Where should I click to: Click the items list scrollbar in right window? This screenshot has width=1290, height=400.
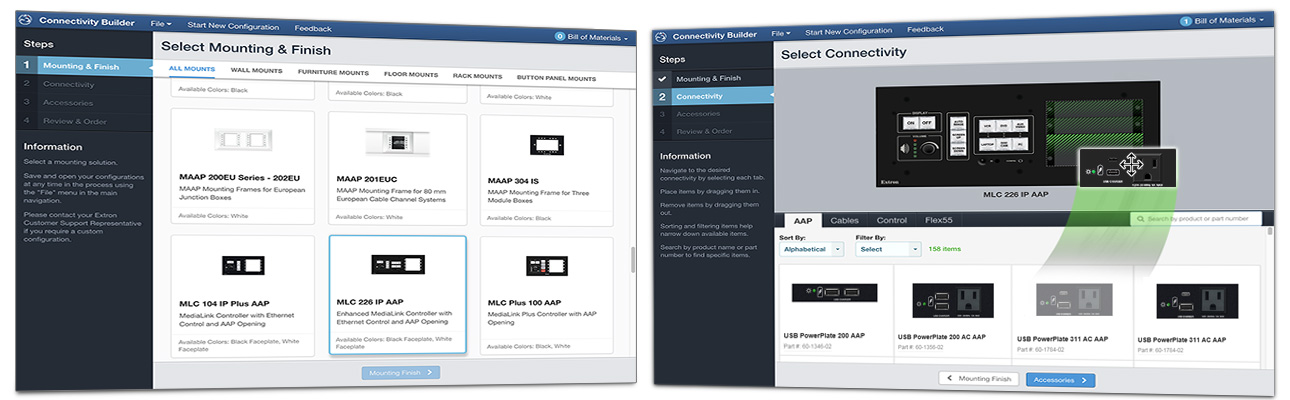1269,232
